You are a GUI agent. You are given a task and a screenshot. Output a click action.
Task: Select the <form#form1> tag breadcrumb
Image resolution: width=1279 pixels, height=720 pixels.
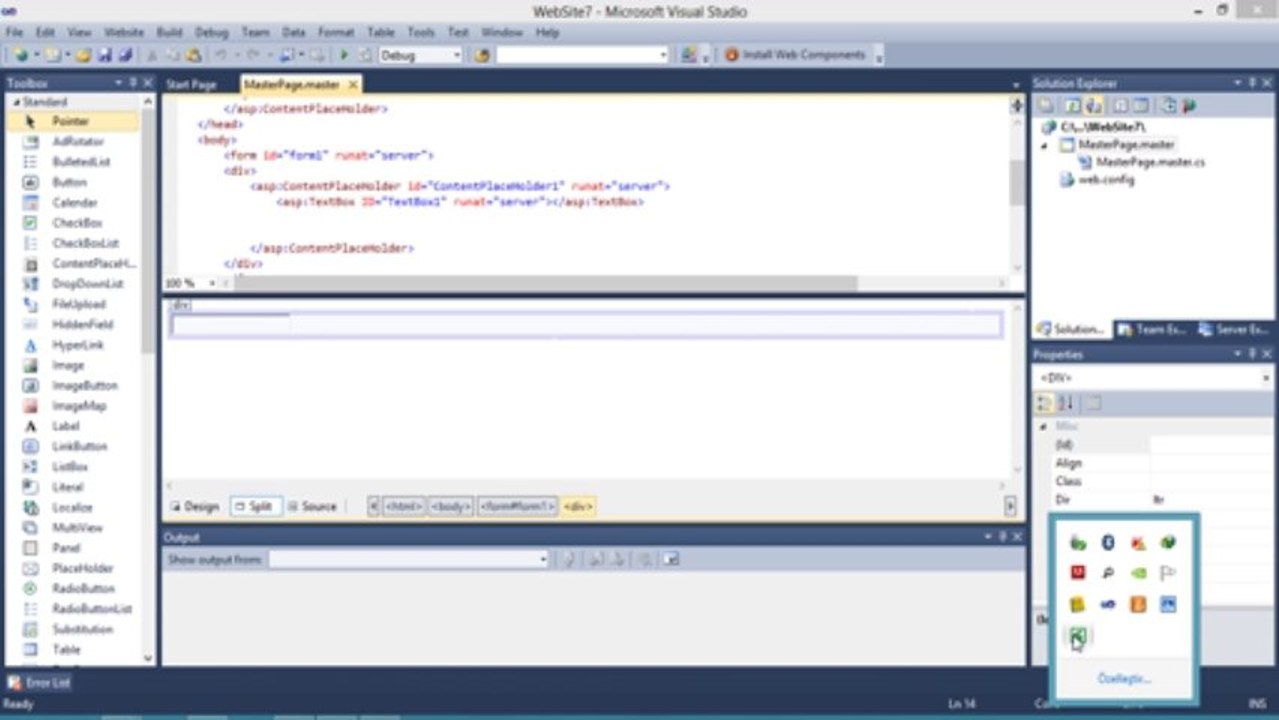[x=516, y=507]
